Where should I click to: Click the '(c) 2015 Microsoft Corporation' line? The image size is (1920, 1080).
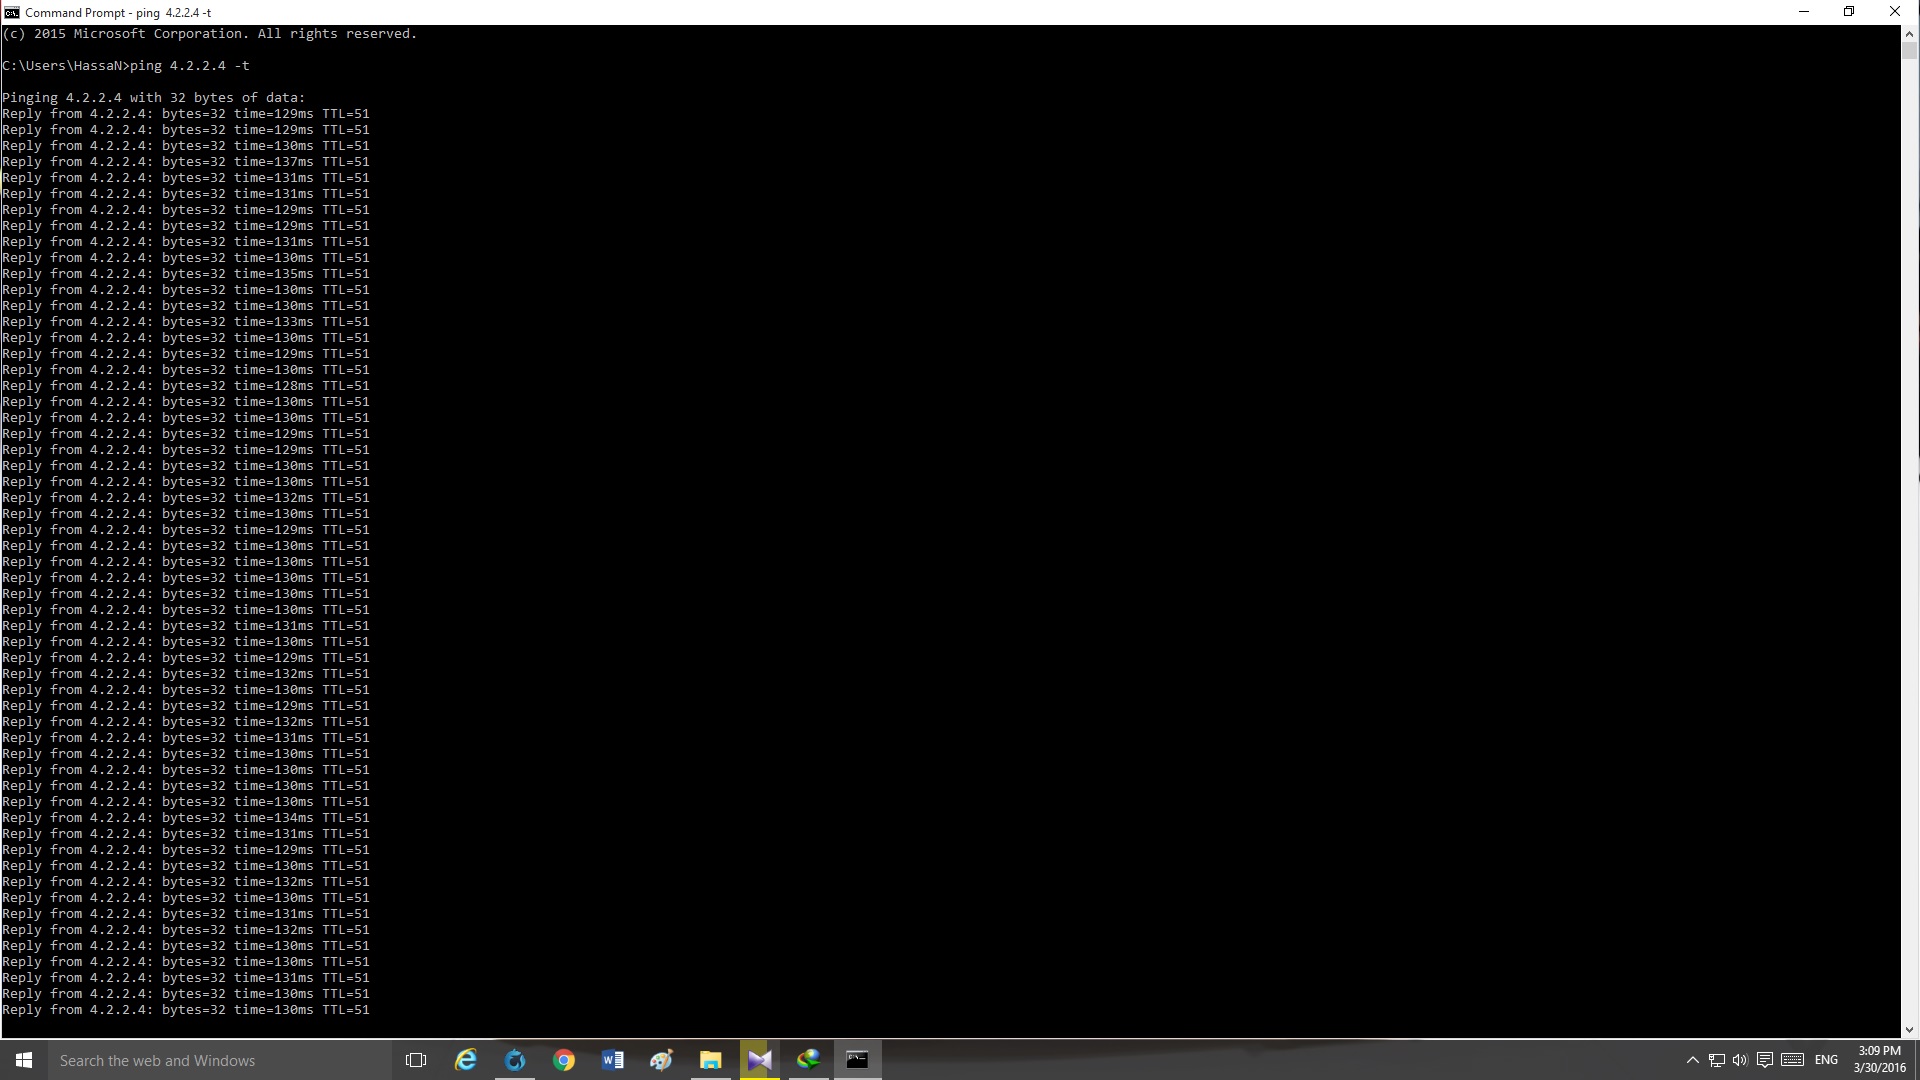click(210, 34)
